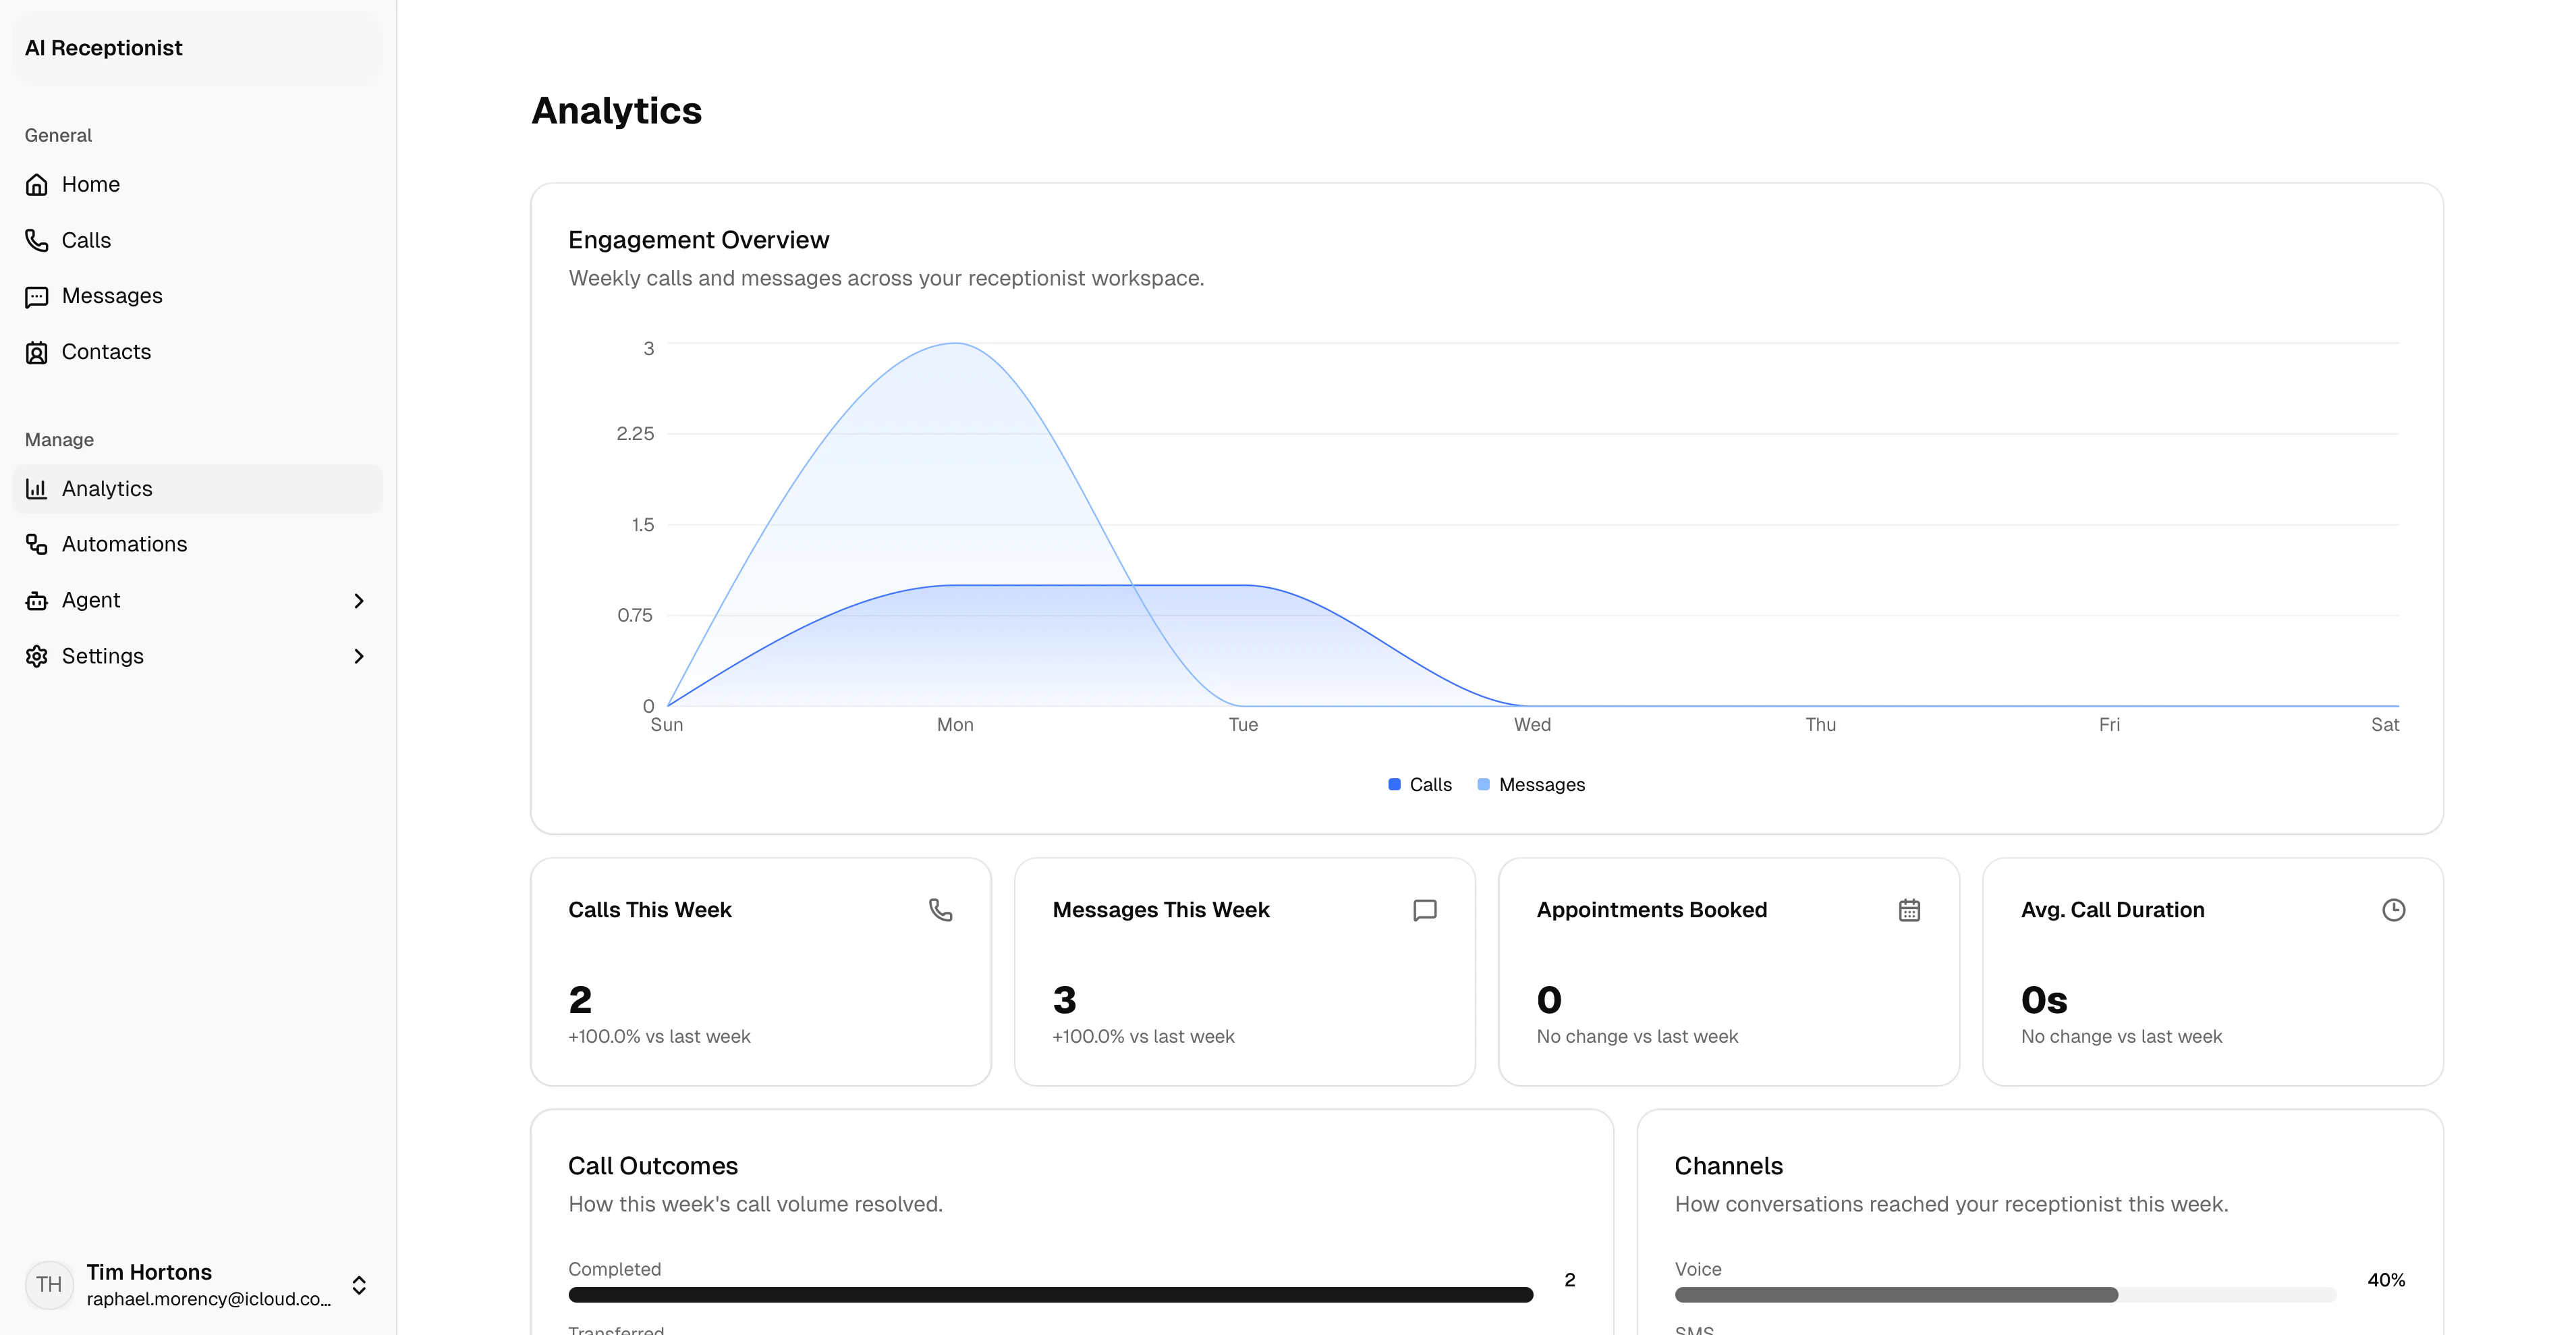
Task: Toggle the Calls series in the chart legend
Action: (x=1419, y=785)
